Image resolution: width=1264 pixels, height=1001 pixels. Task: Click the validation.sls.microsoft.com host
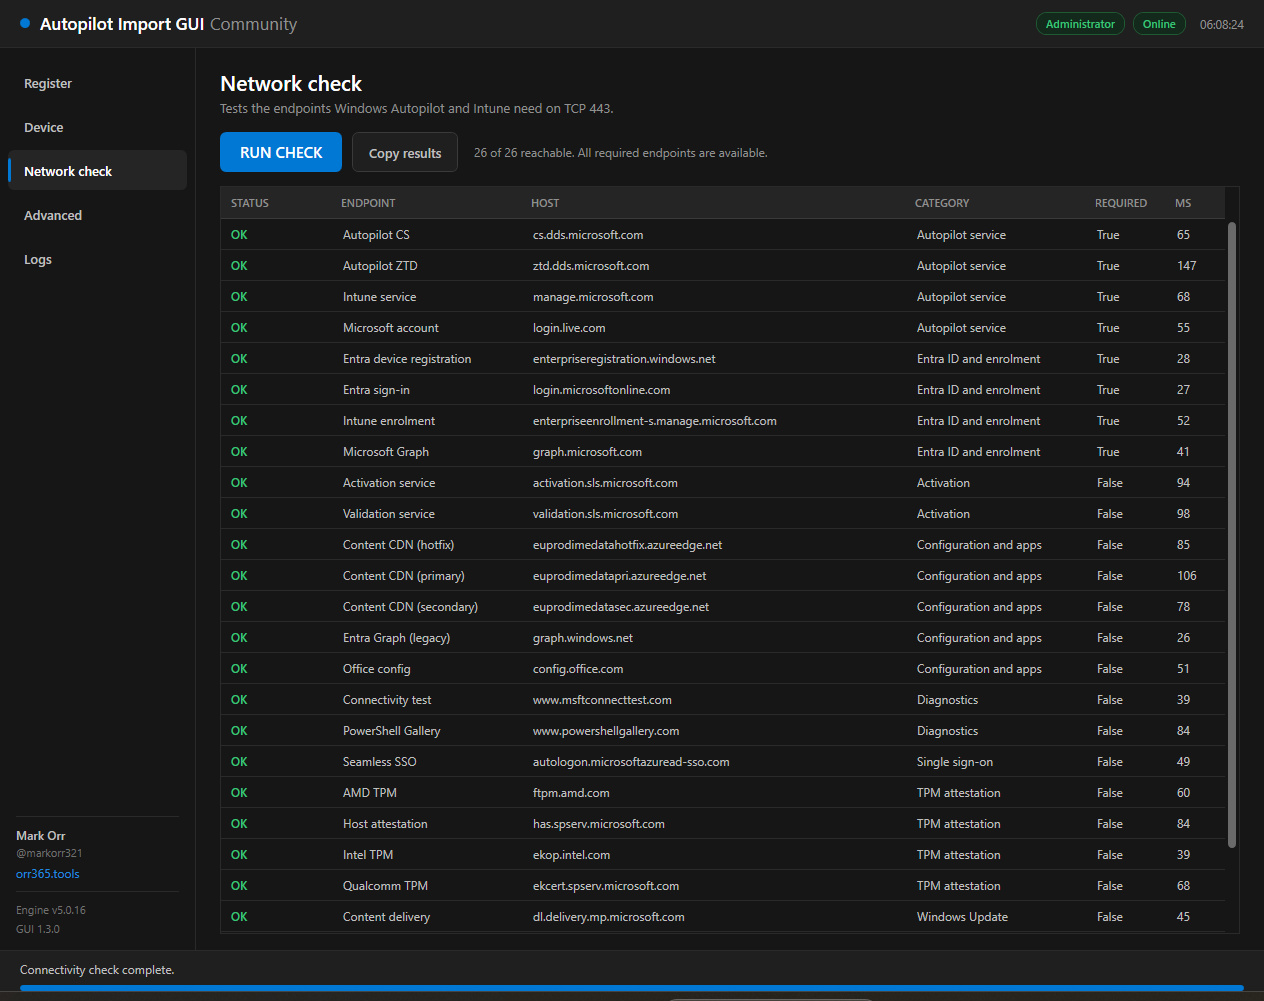[x=605, y=514]
